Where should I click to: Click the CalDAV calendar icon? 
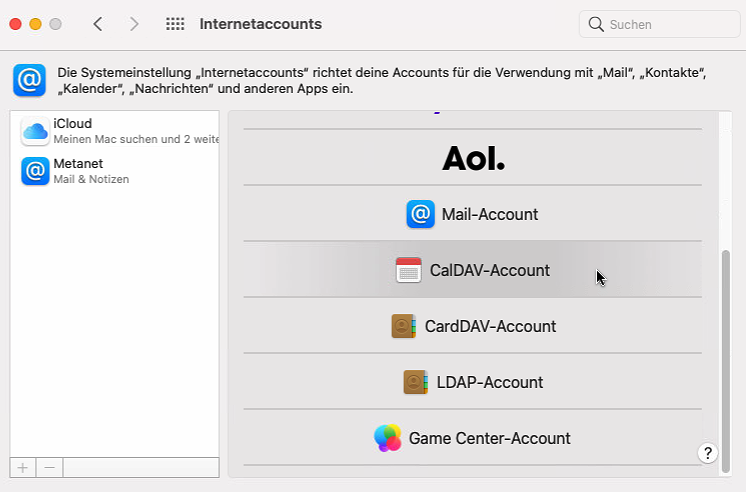click(408, 270)
